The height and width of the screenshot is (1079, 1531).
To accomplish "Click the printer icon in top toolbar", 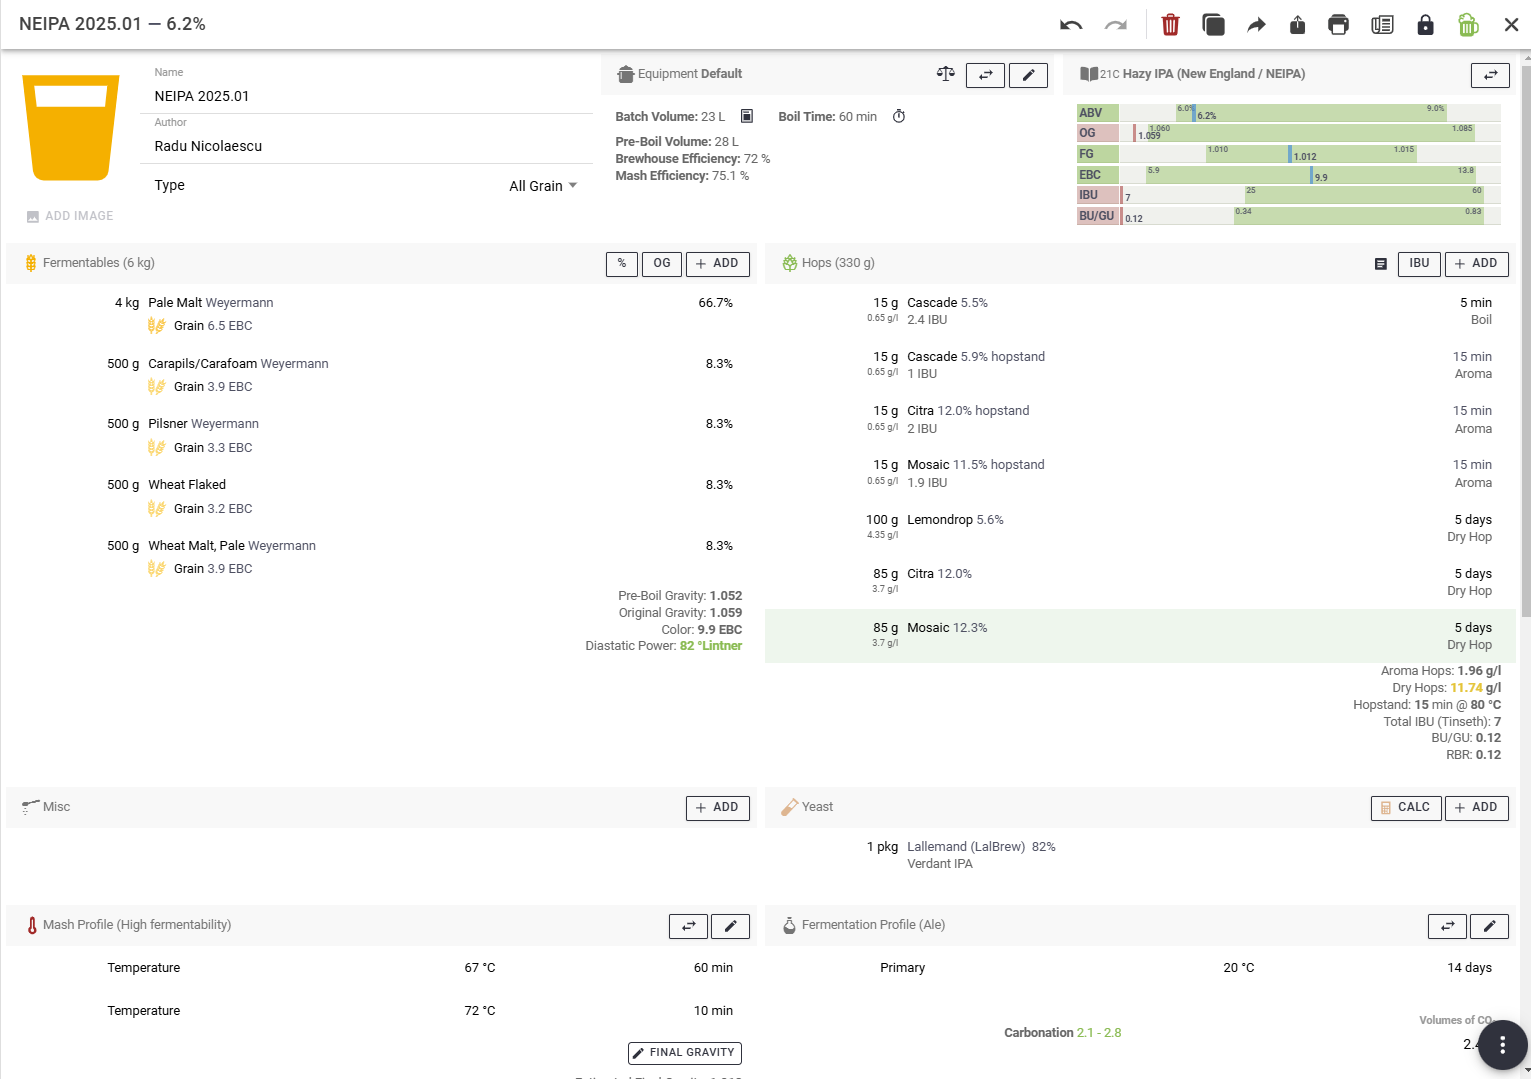I will 1338,25.
